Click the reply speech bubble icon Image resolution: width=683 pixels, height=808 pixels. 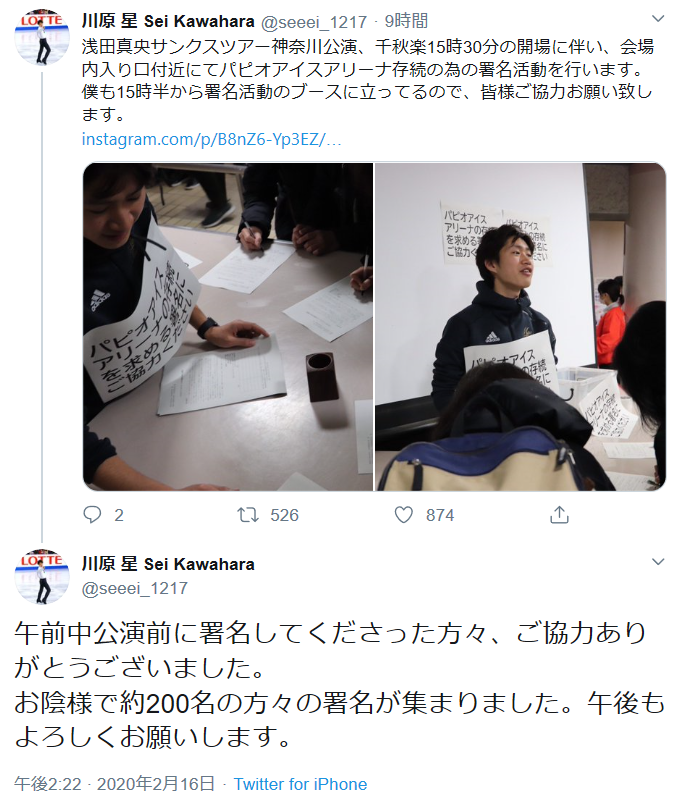[92, 515]
